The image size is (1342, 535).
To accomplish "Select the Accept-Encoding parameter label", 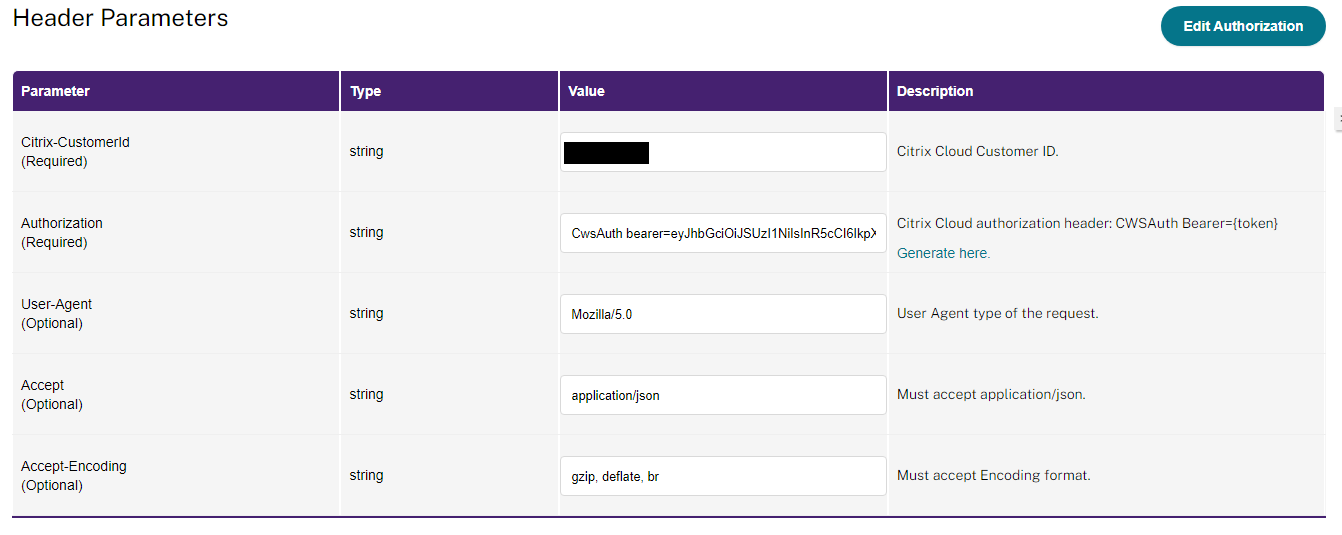I will coord(74,466).
